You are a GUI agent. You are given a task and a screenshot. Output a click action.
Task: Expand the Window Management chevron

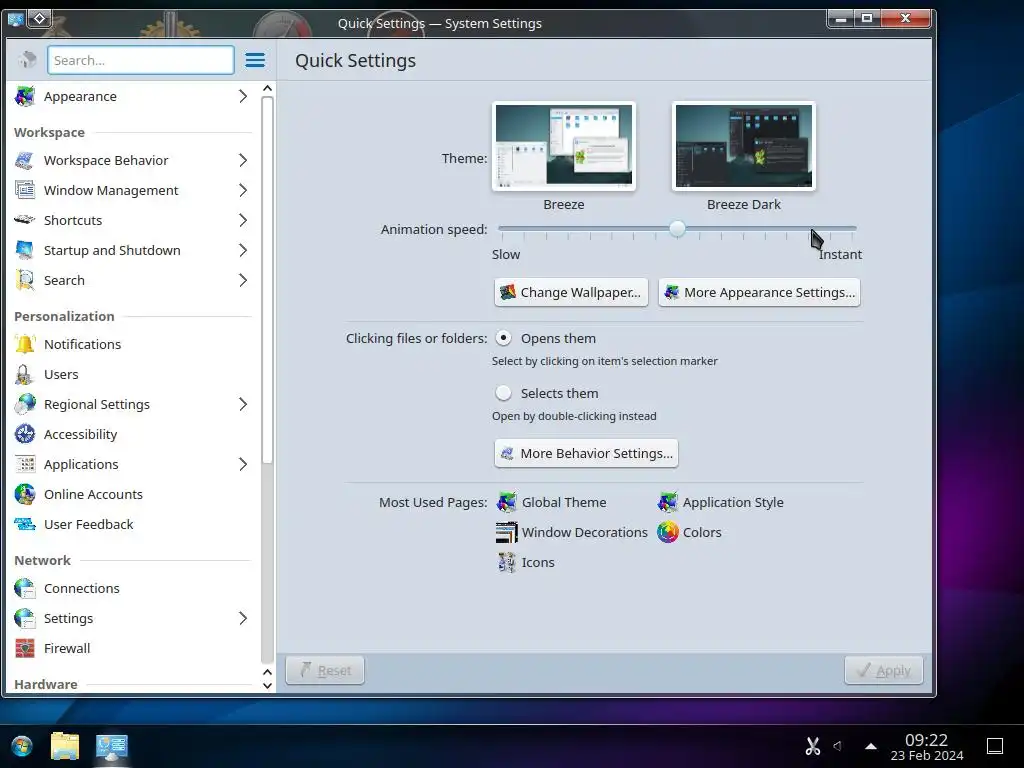tap(243, 190)
